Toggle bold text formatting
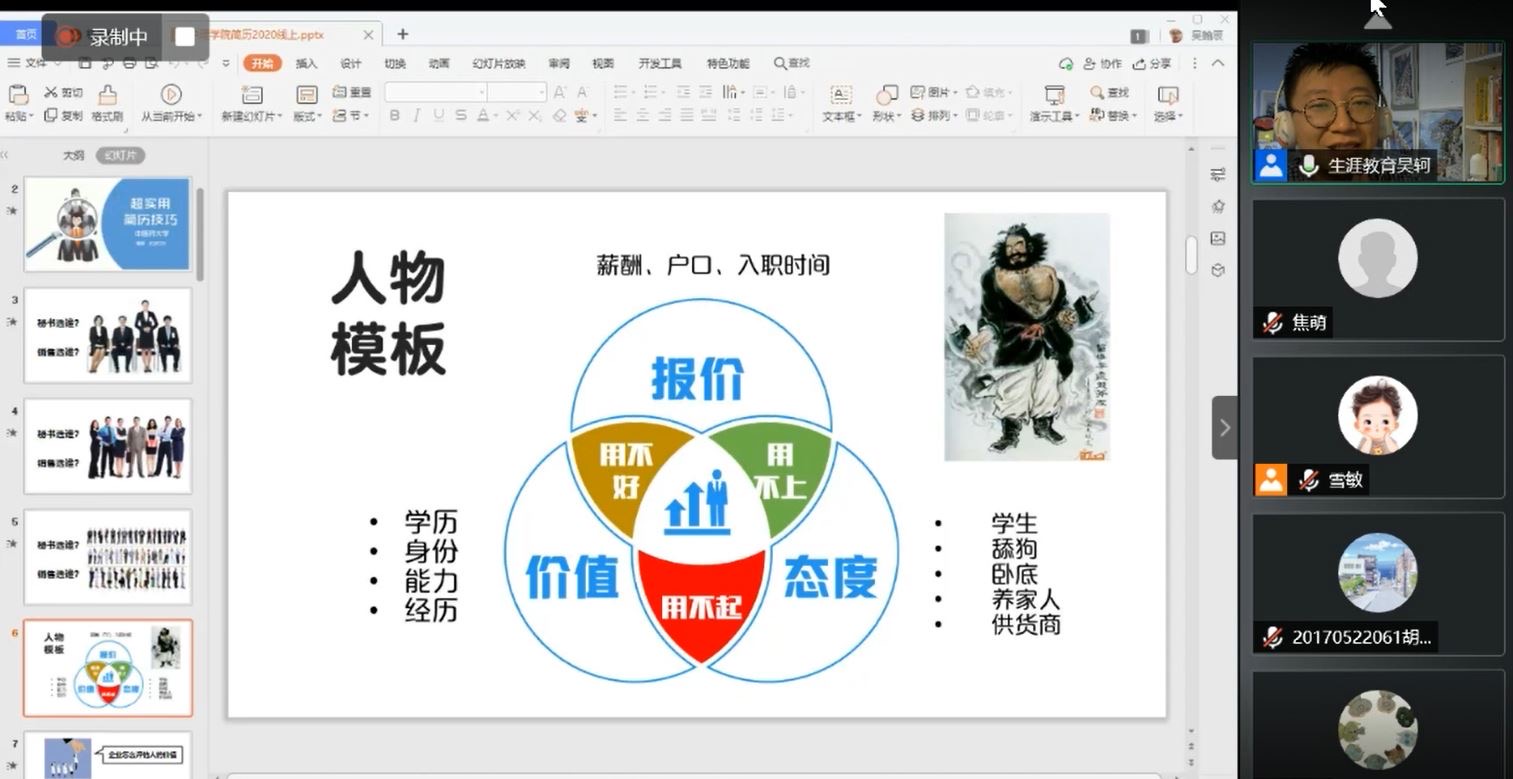Image resolution: width=1513 pixels, height=779 pixels. pyautogui.click(x=395, y=116)
